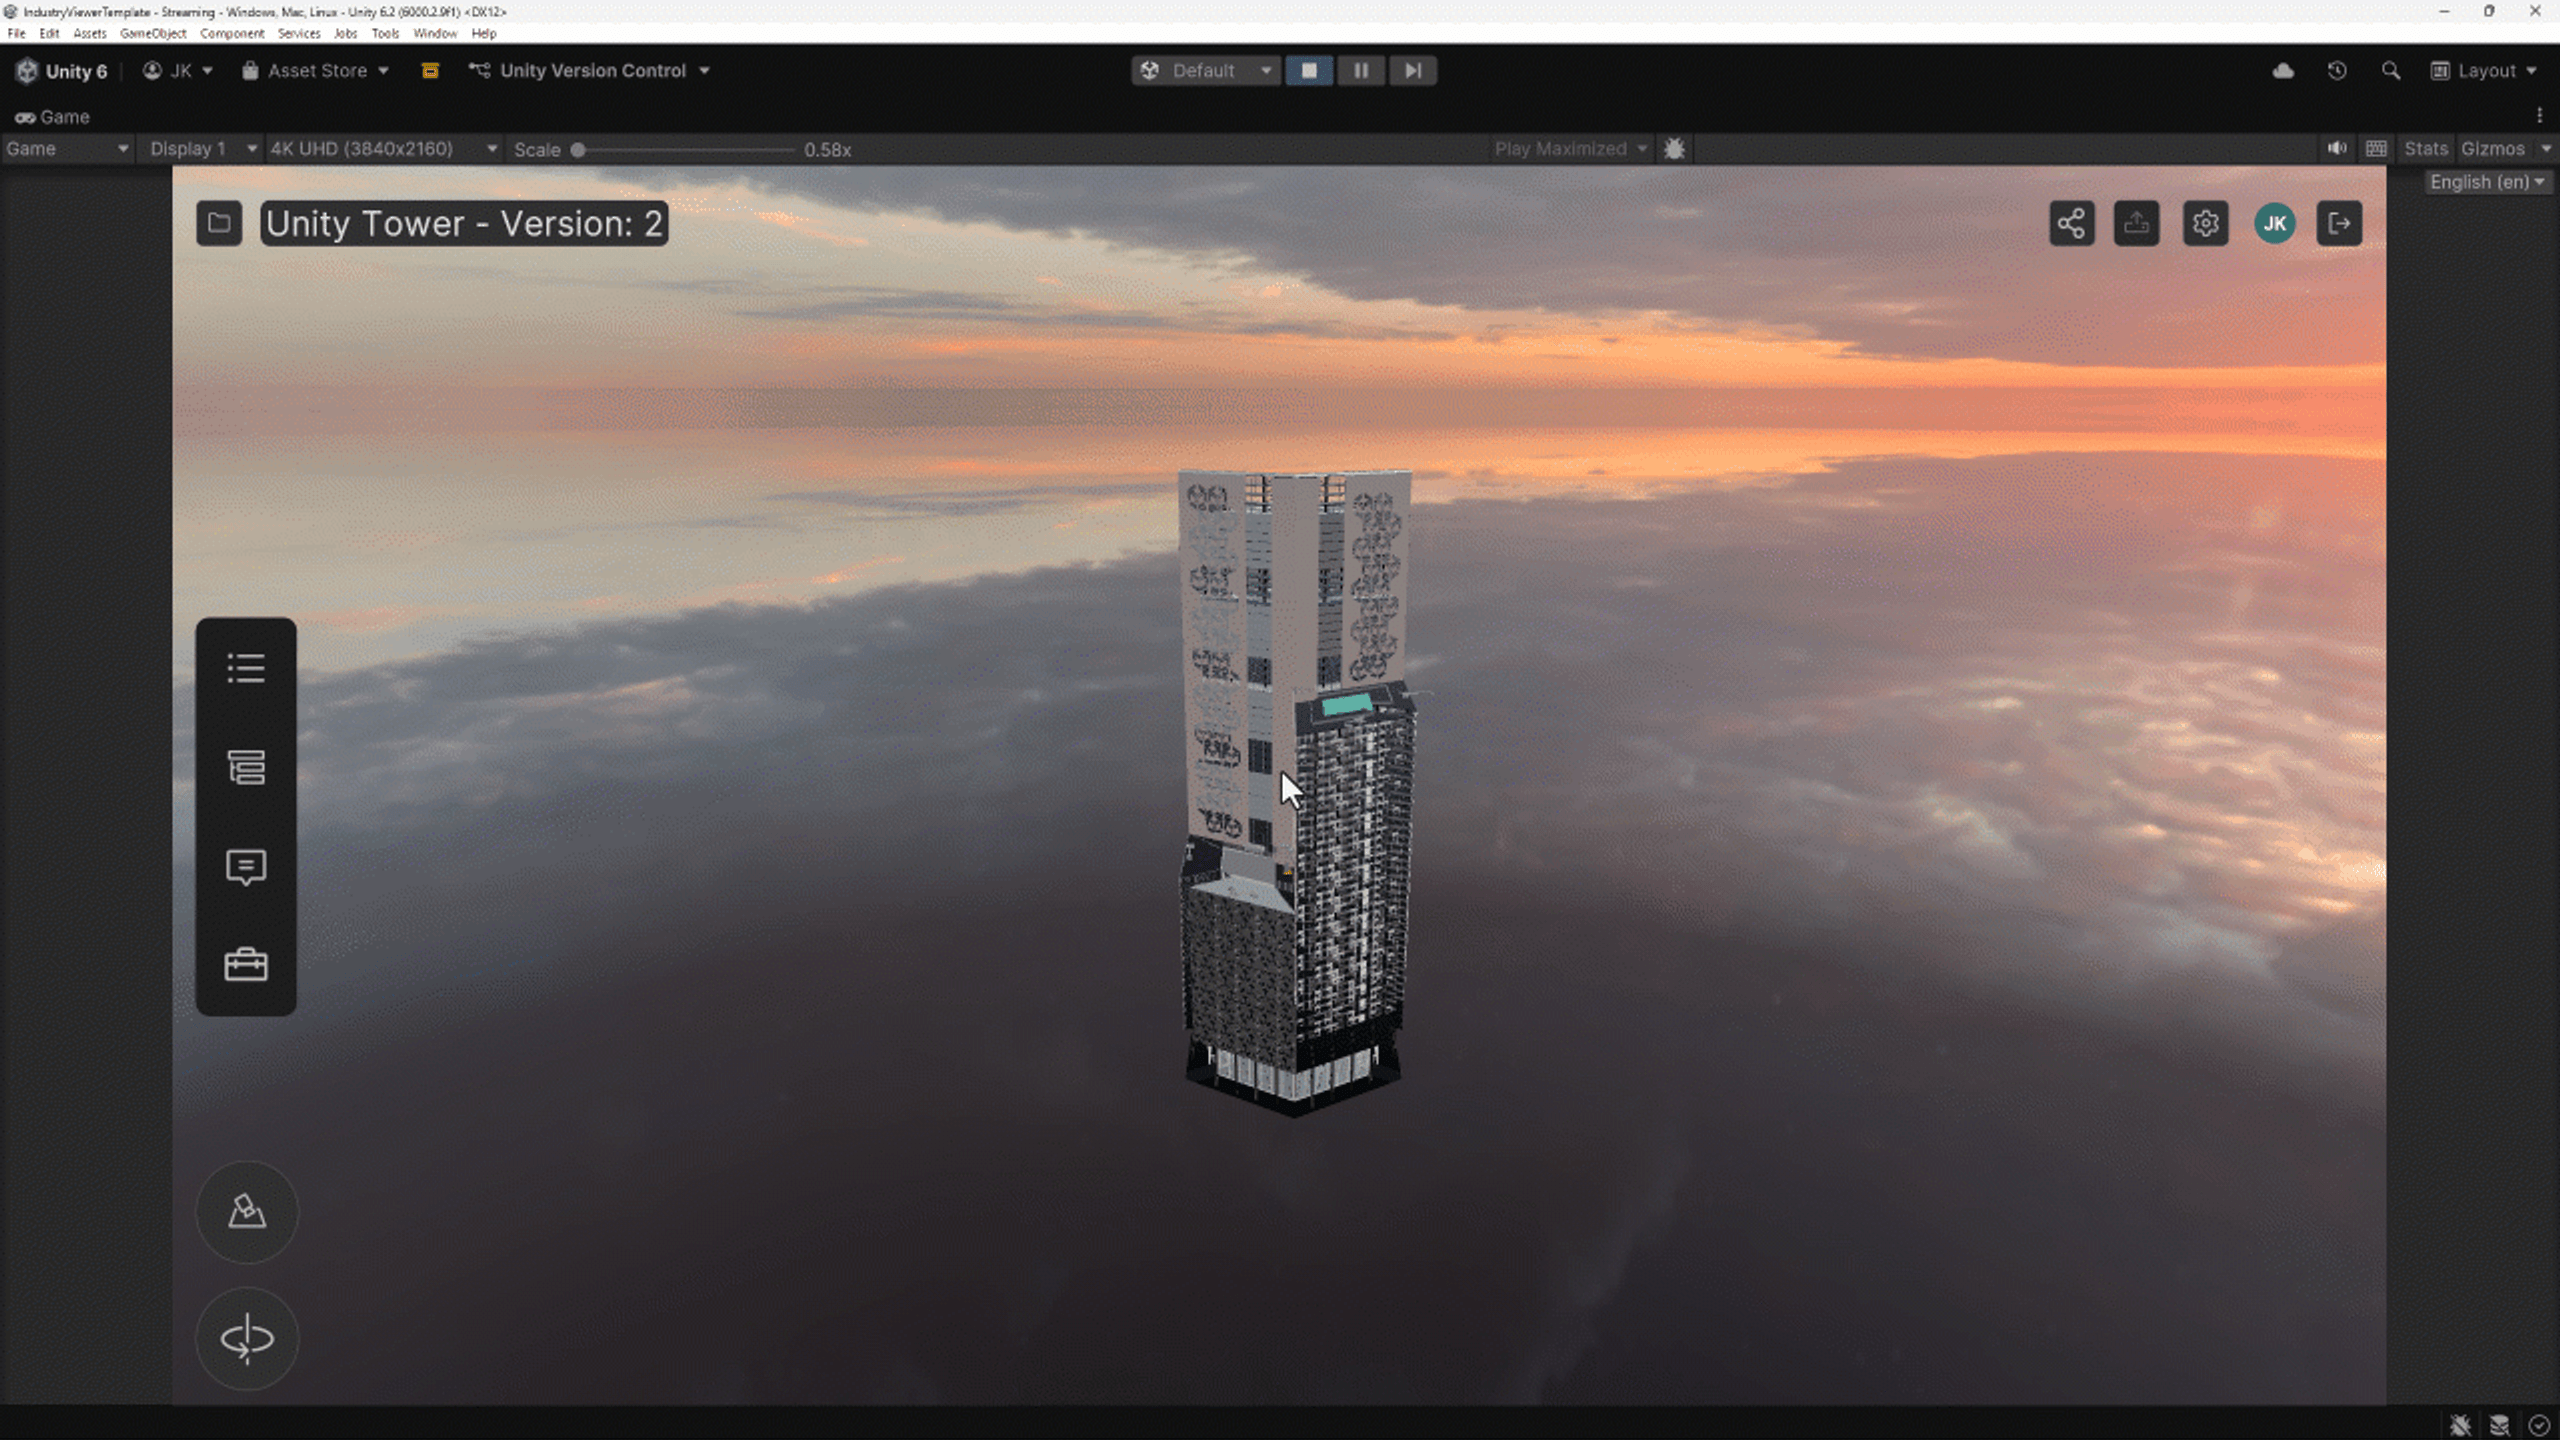
Task: Open the project folder icon beside Unity Tower
Action: point(219,223)
